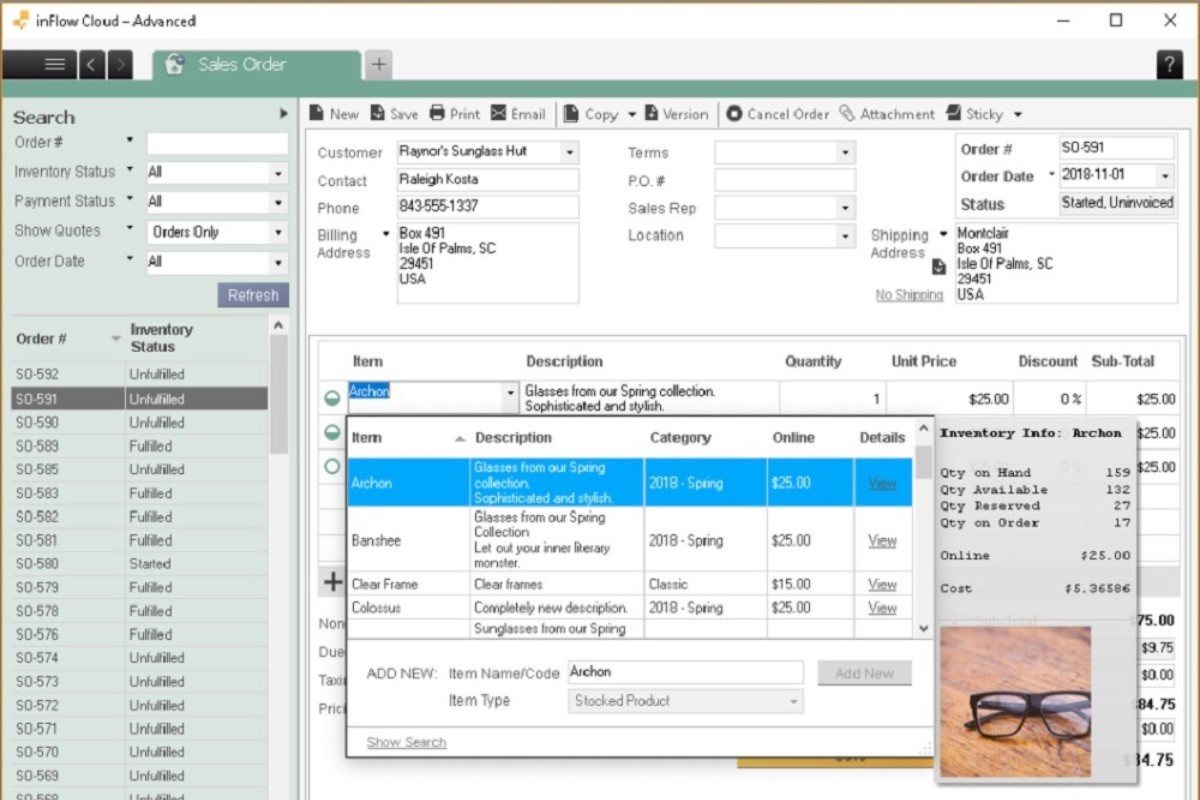Click the order list scrollbar up arrow
Screen dimensions: 1200x800
point(278,326)
